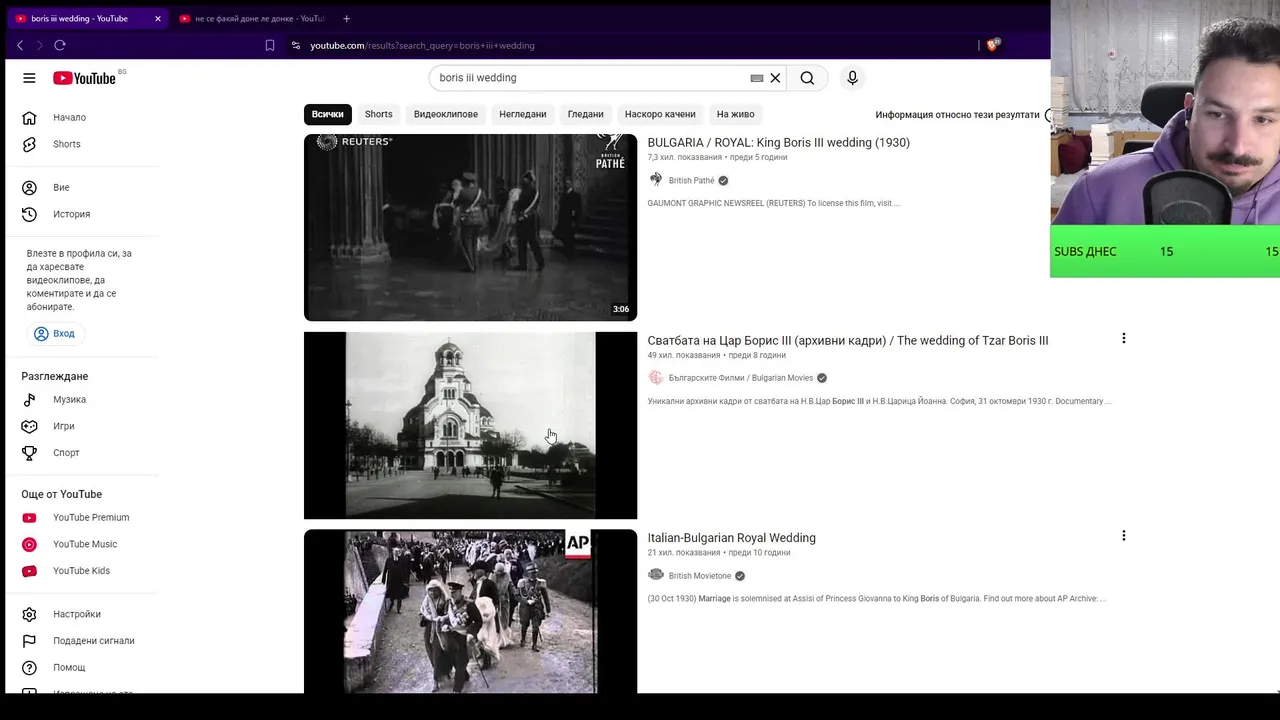Select the На живо filter chip
This screenshot has height=720, width=1280.
(736, 114)
